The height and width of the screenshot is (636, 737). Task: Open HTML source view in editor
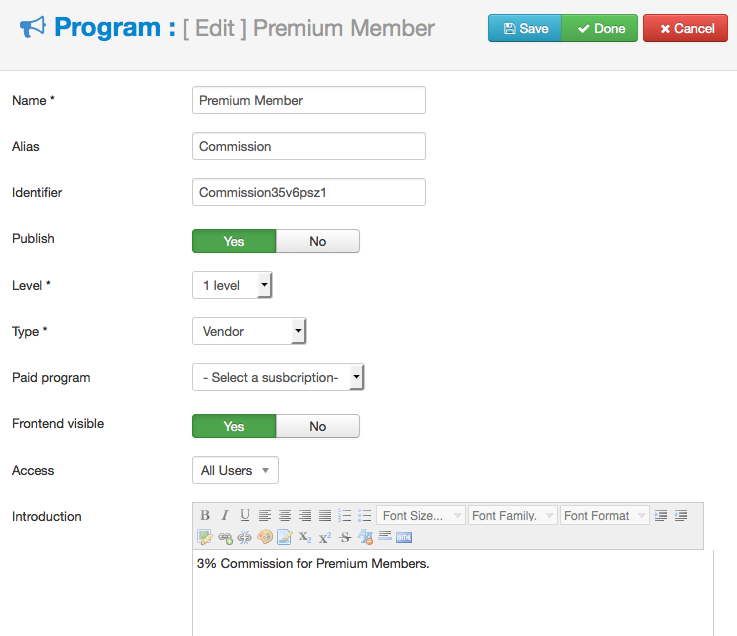point(404,537)
